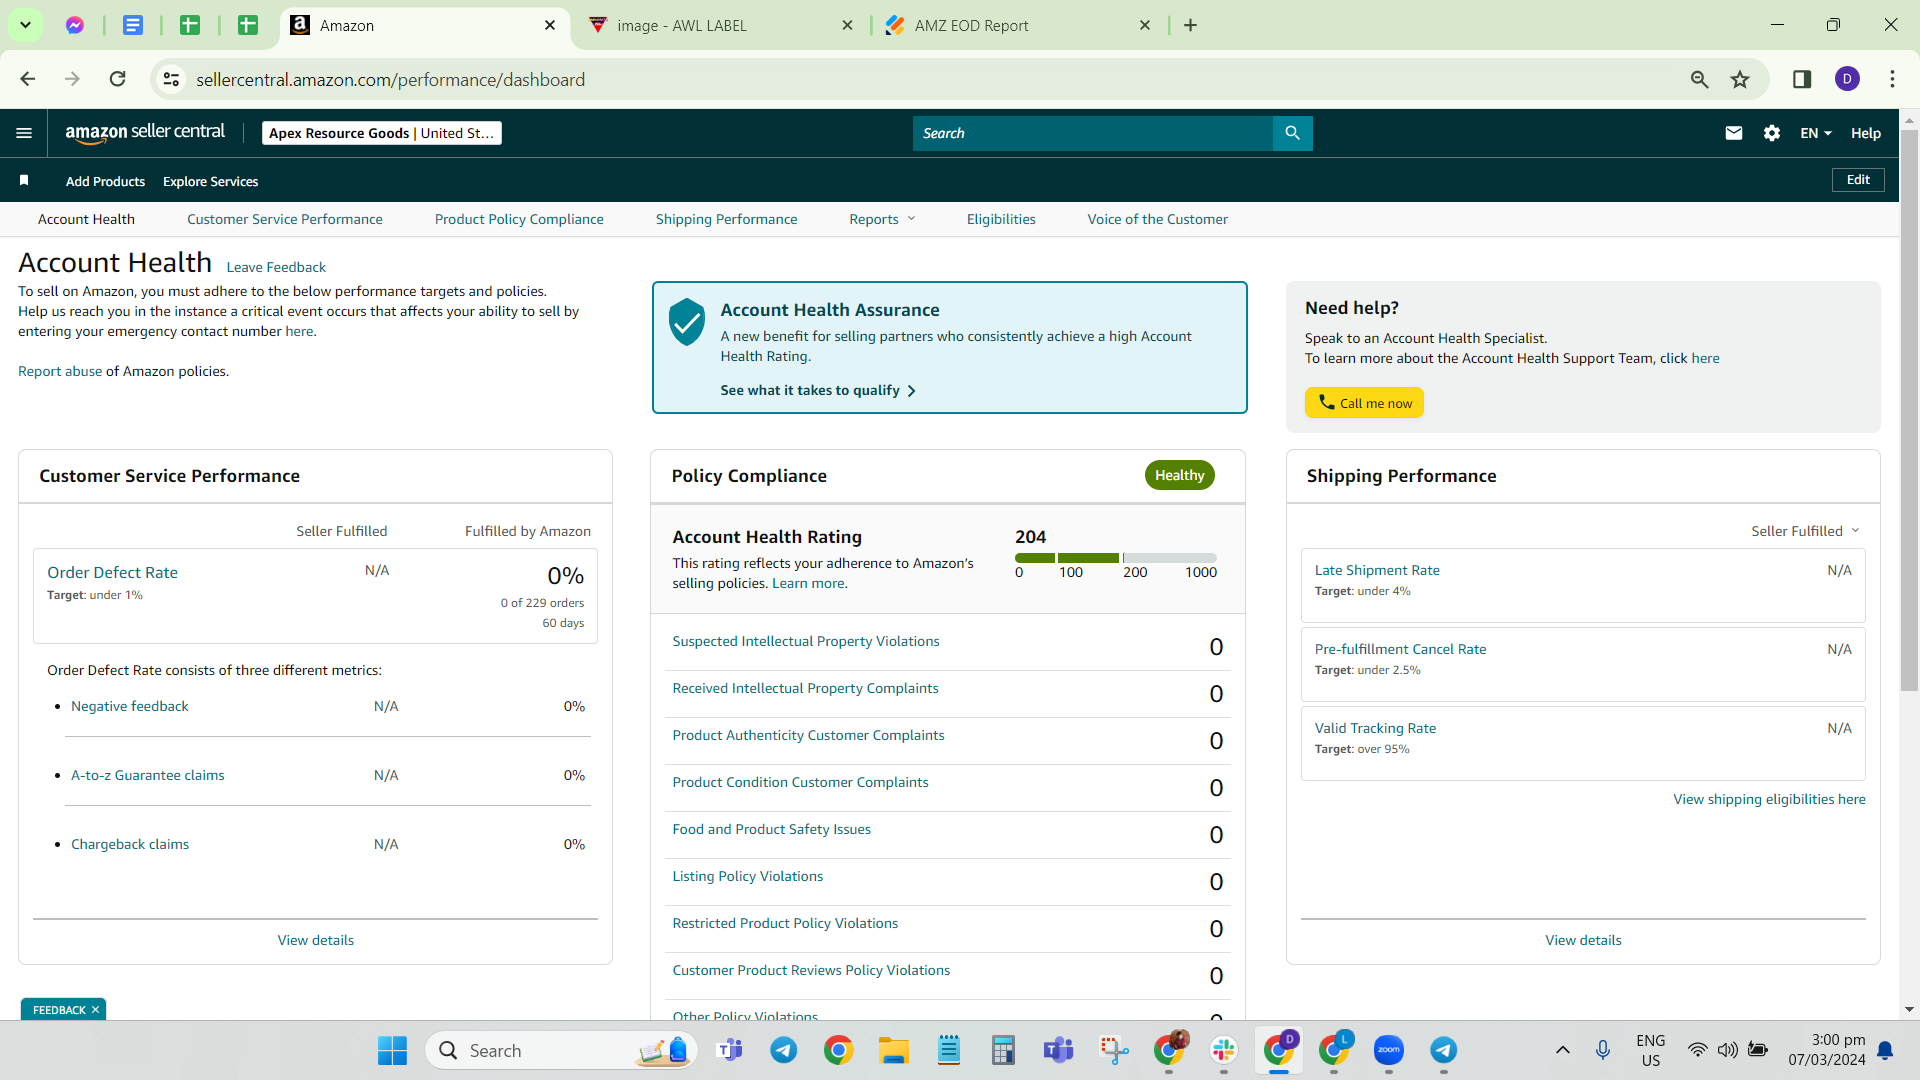
Task: Open See what it takes to qualify
Action: coord(818,390)
